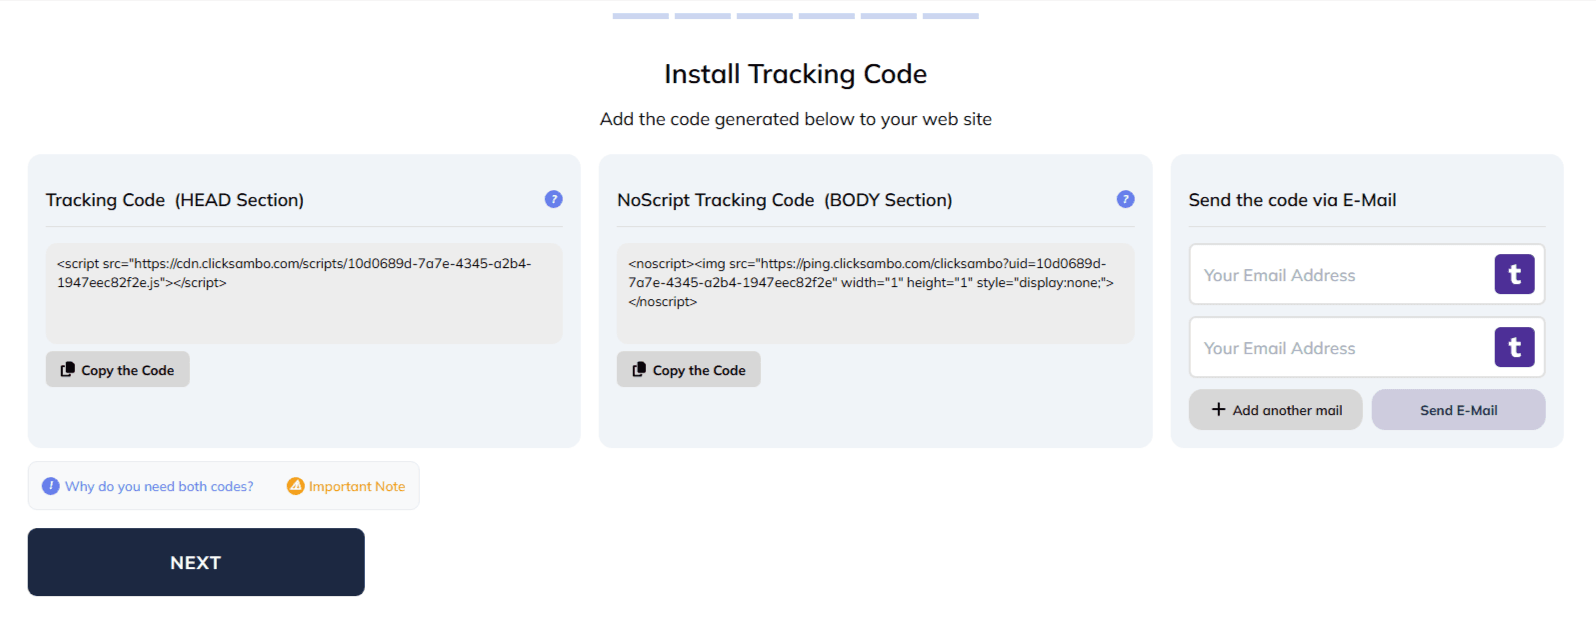Copy the HEAD section tracking code

point(118,370)
